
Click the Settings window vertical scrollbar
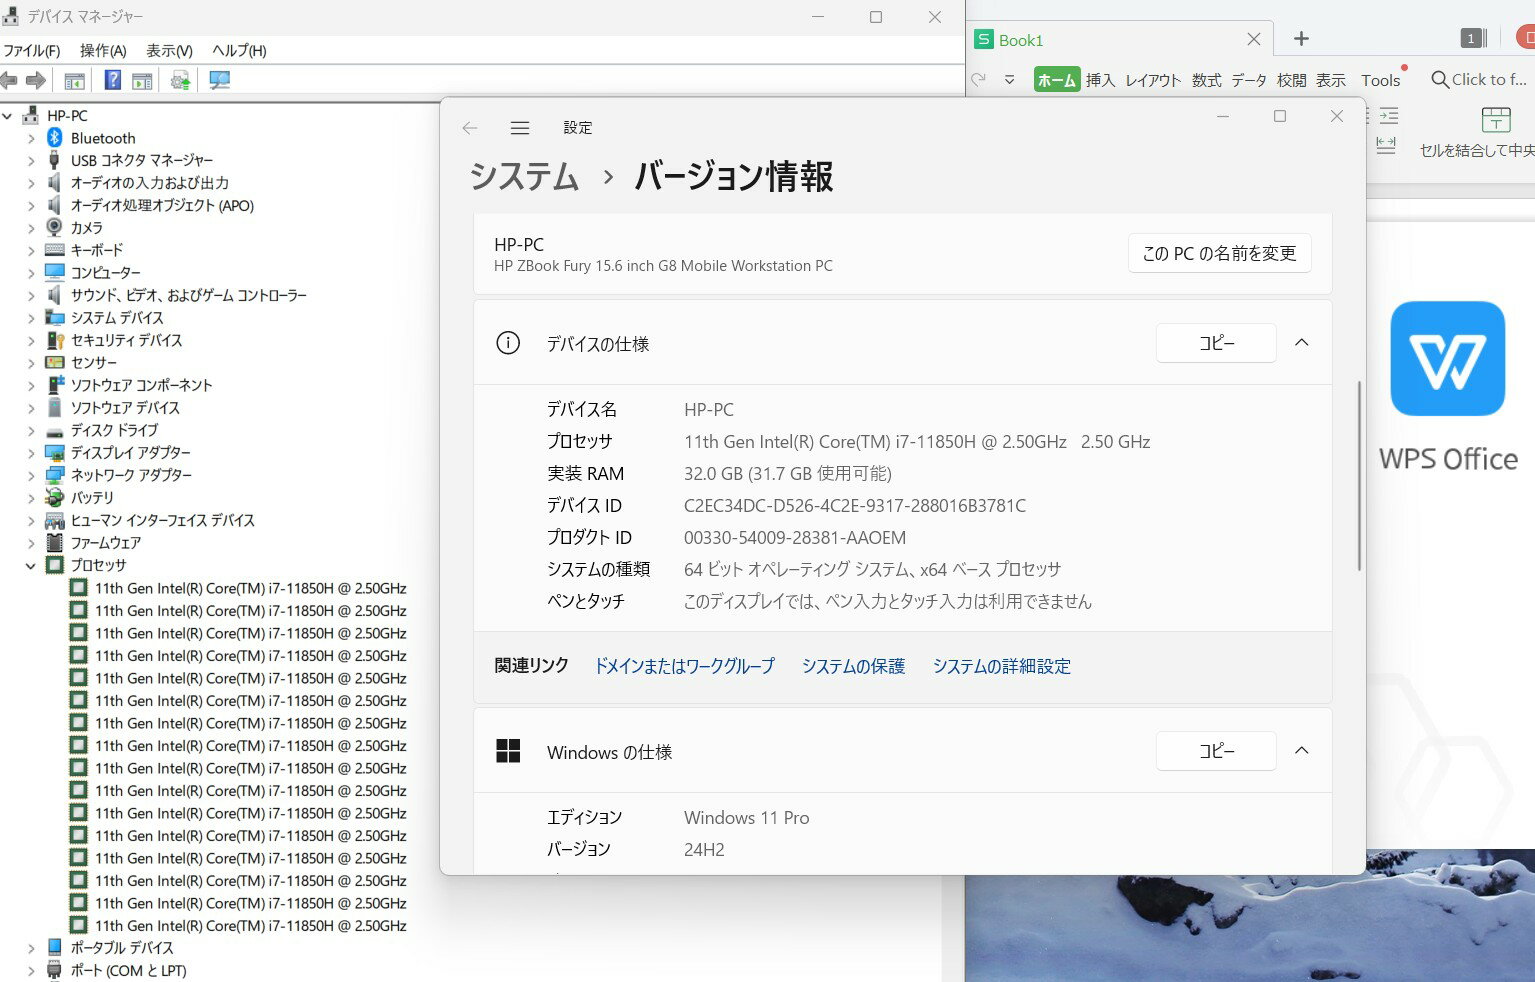(1358, 475)
